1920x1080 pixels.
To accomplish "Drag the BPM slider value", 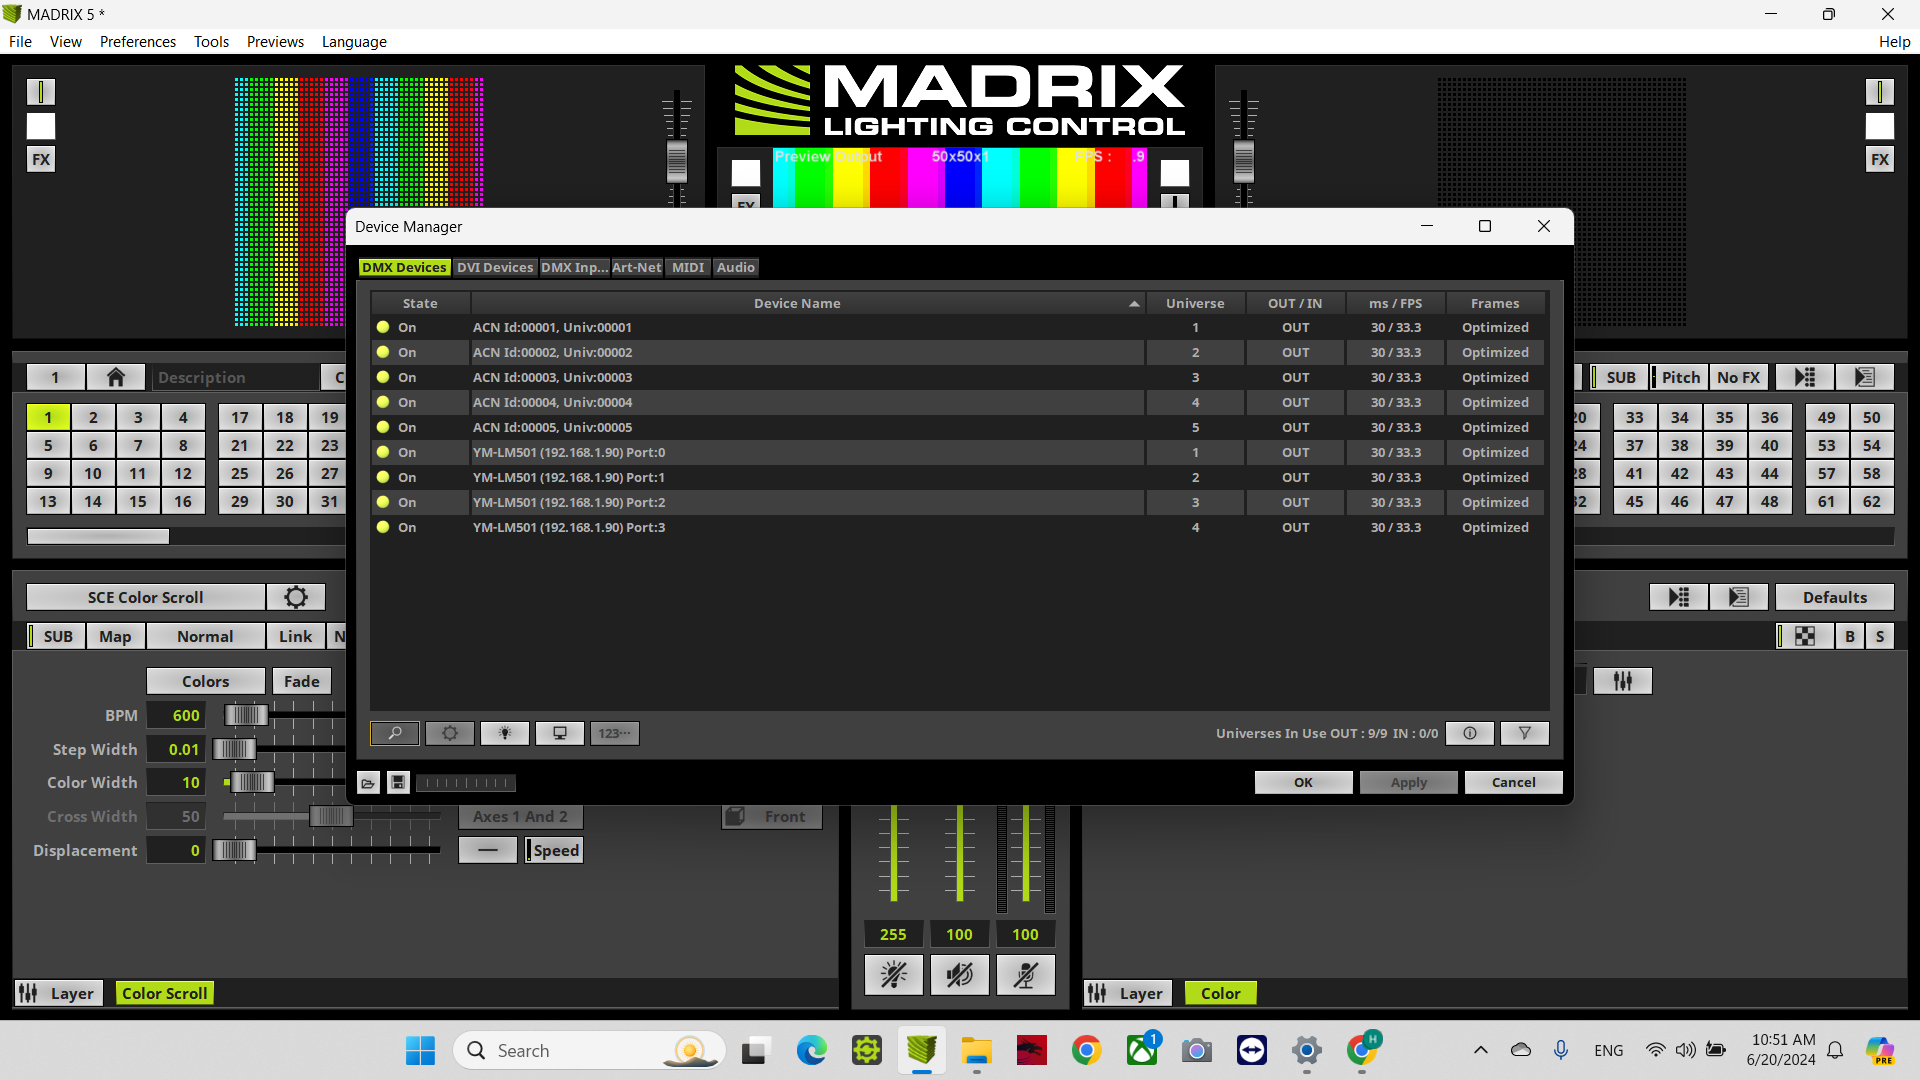I will [245, 715].
